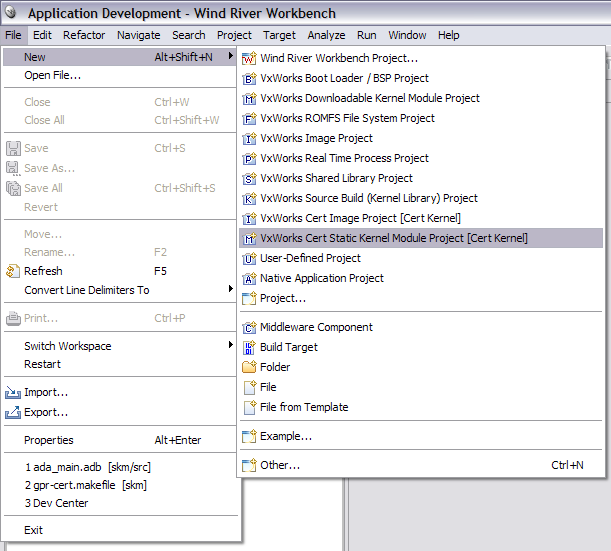Click the new File icon

249,387
